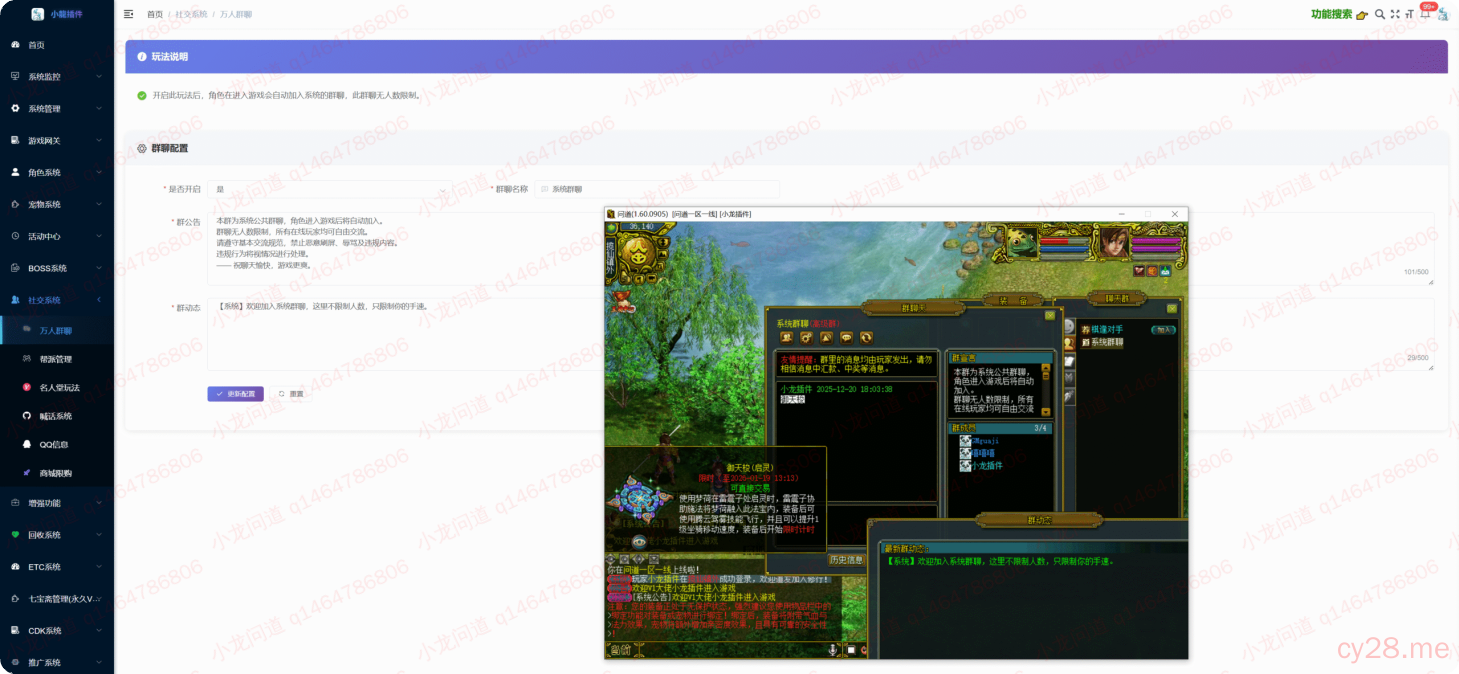Click the 群公告 scrollbar down arrow in game
1459x674 pixels.
click(1046, 411)
